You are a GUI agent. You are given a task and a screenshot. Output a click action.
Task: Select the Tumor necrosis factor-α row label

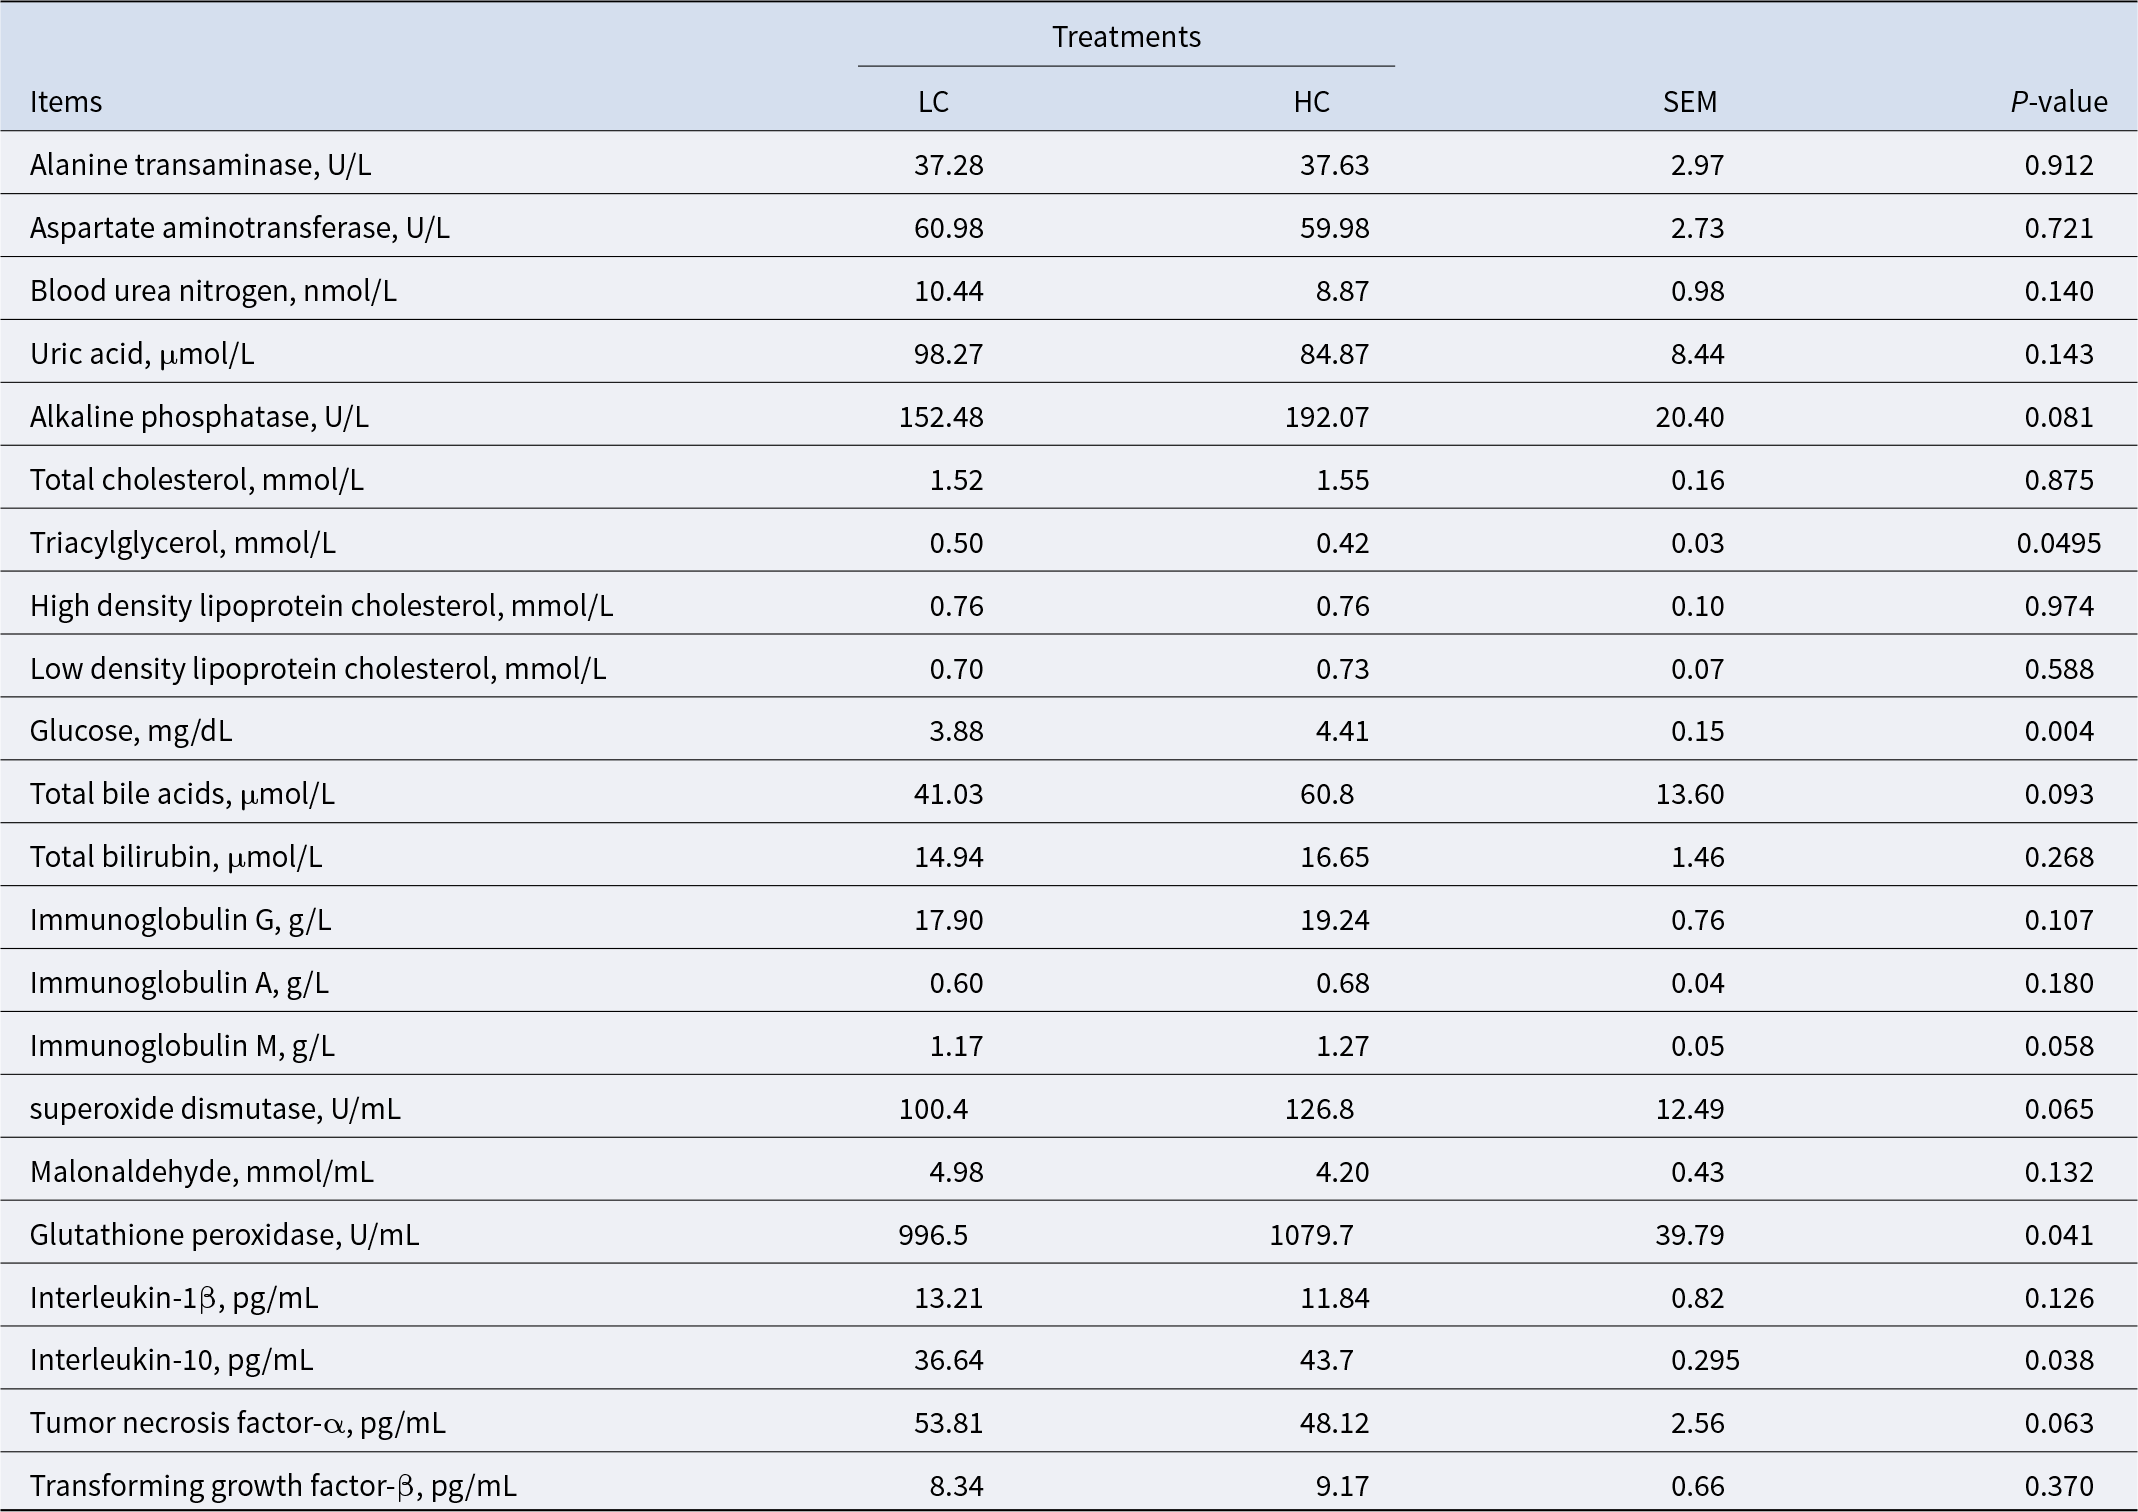click(237, 1423)
